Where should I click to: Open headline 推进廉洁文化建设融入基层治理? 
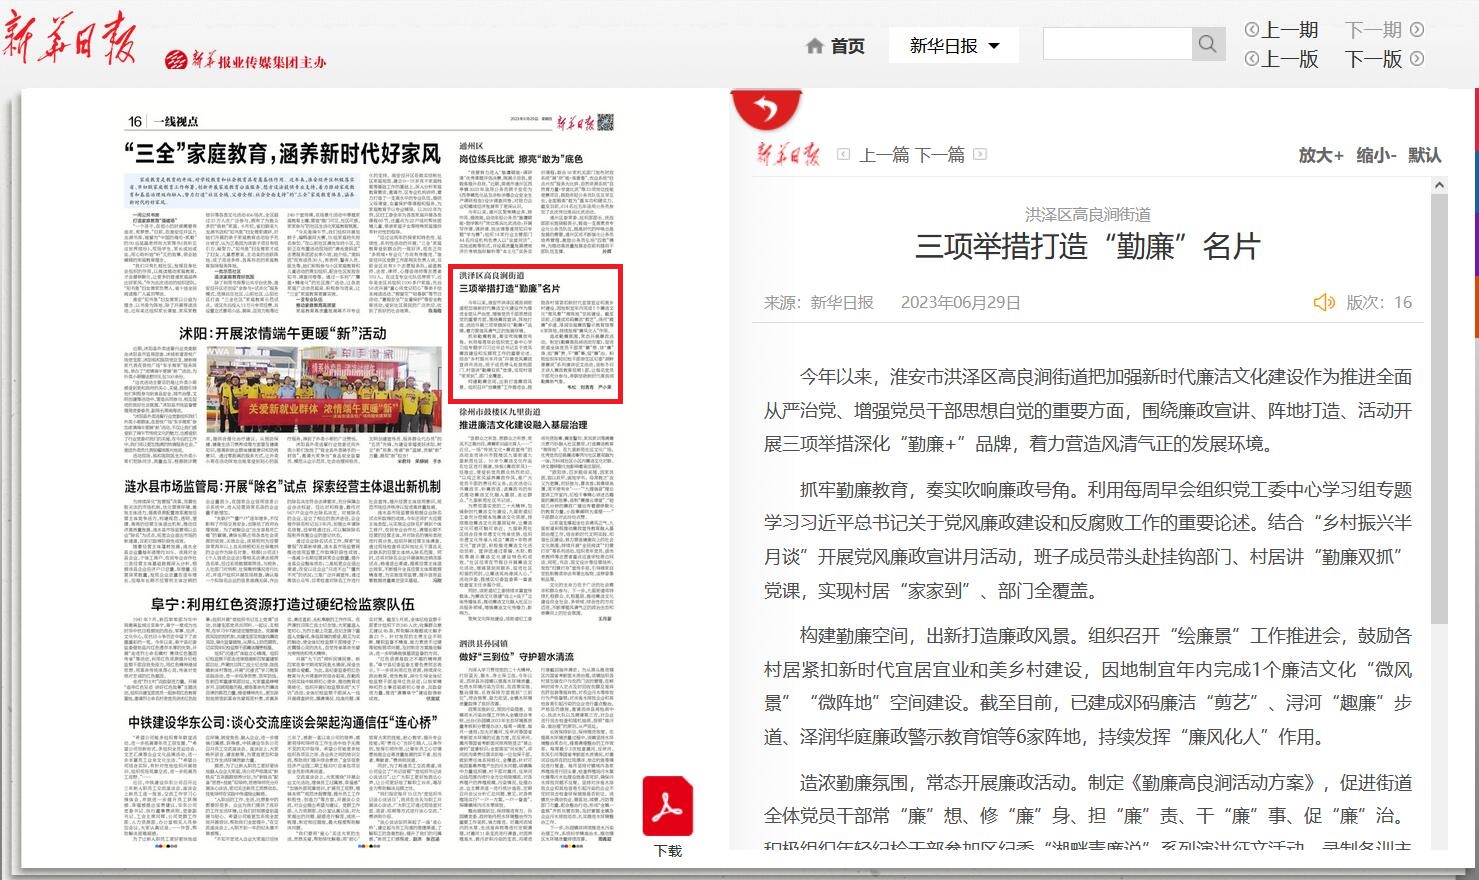(x=523, y=425)
